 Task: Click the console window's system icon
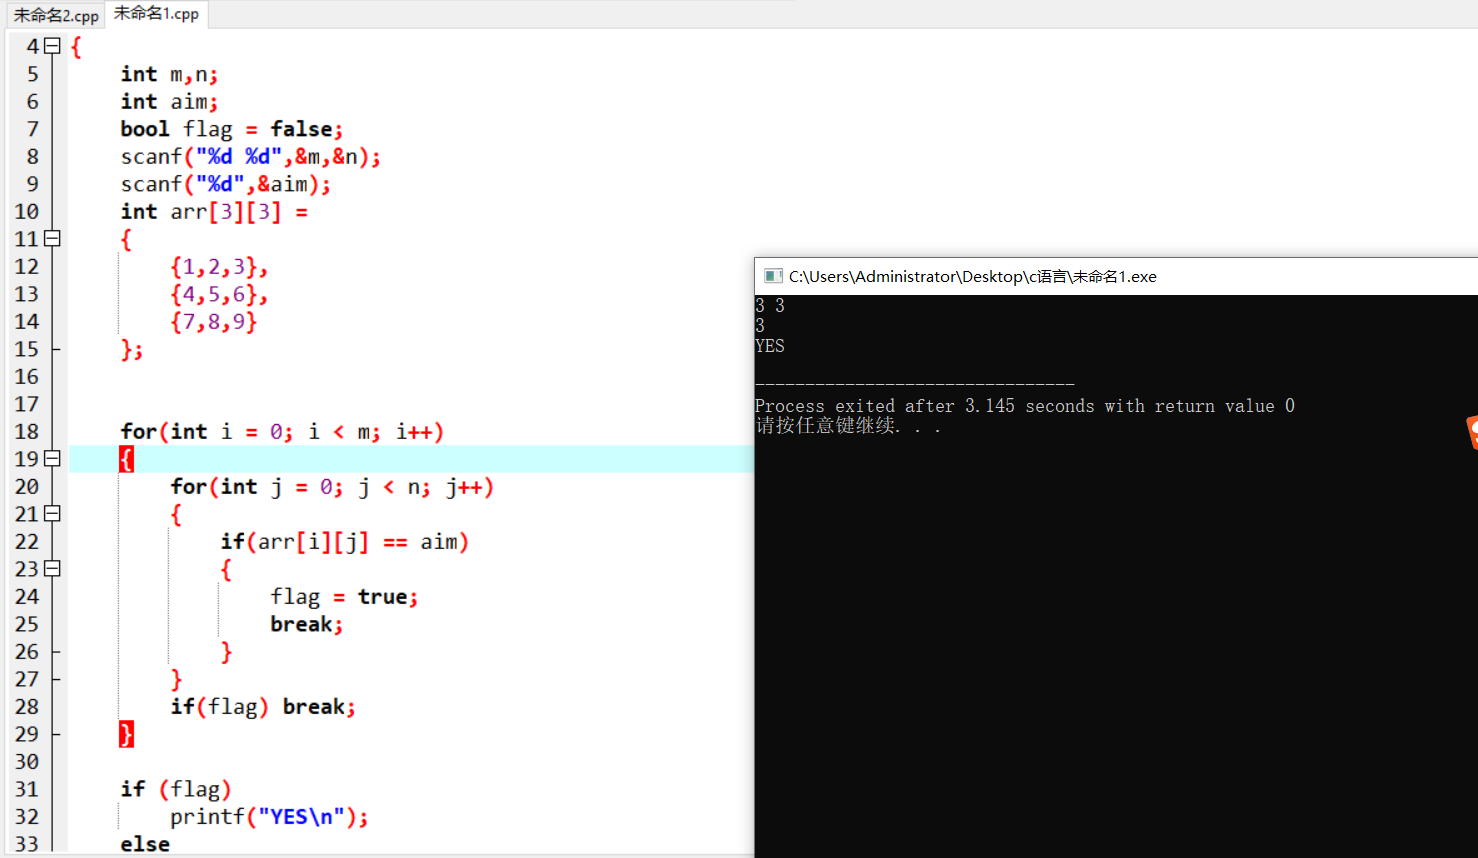click(x=772, y=276)
